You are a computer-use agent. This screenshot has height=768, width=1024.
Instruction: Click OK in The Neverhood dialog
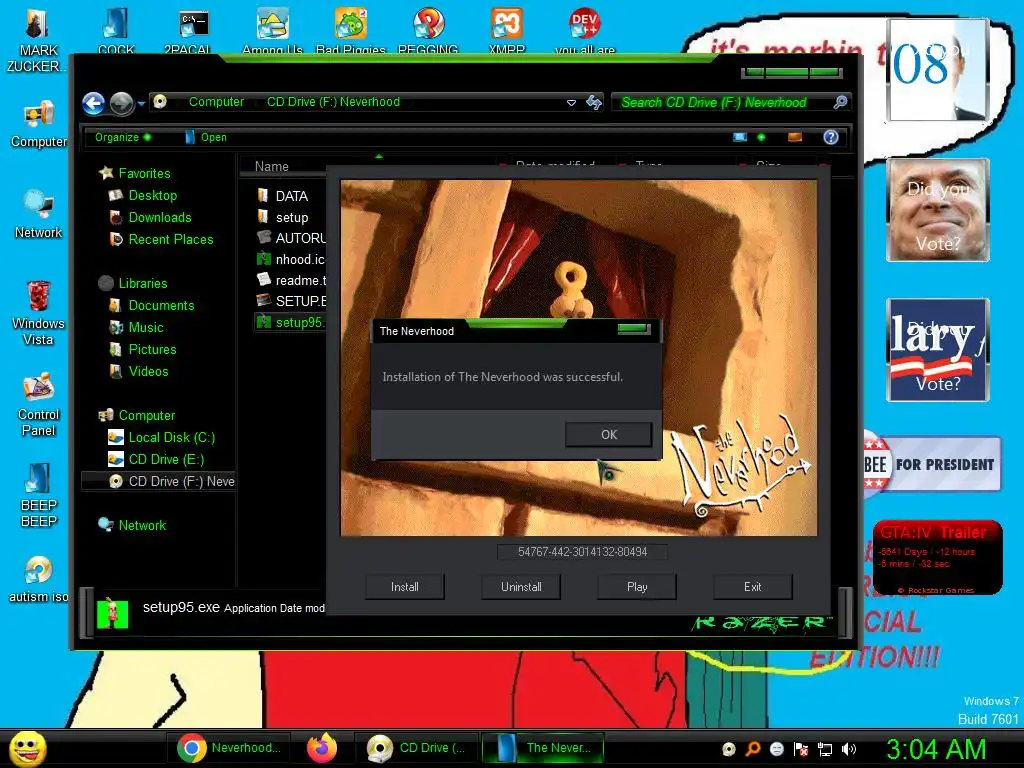tap(609, 434)
